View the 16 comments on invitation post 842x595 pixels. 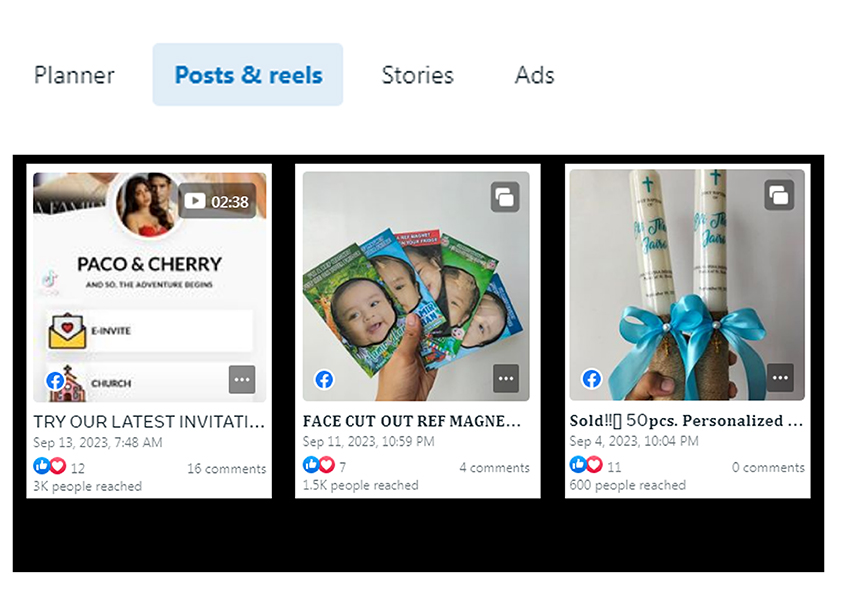[226, 468]
